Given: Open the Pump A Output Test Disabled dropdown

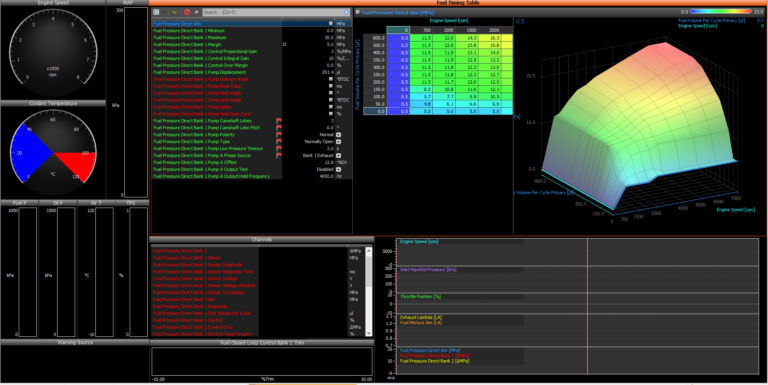Looking at the screenshot, I should pos(338,169).
